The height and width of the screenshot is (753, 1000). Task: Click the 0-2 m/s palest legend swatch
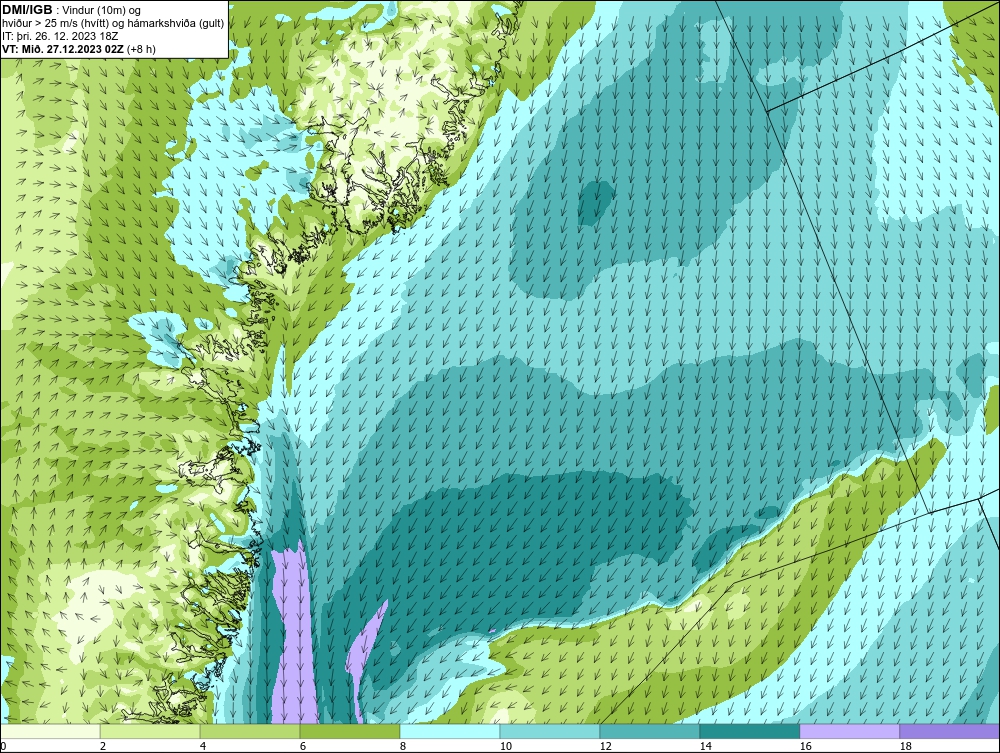point(50,731)
